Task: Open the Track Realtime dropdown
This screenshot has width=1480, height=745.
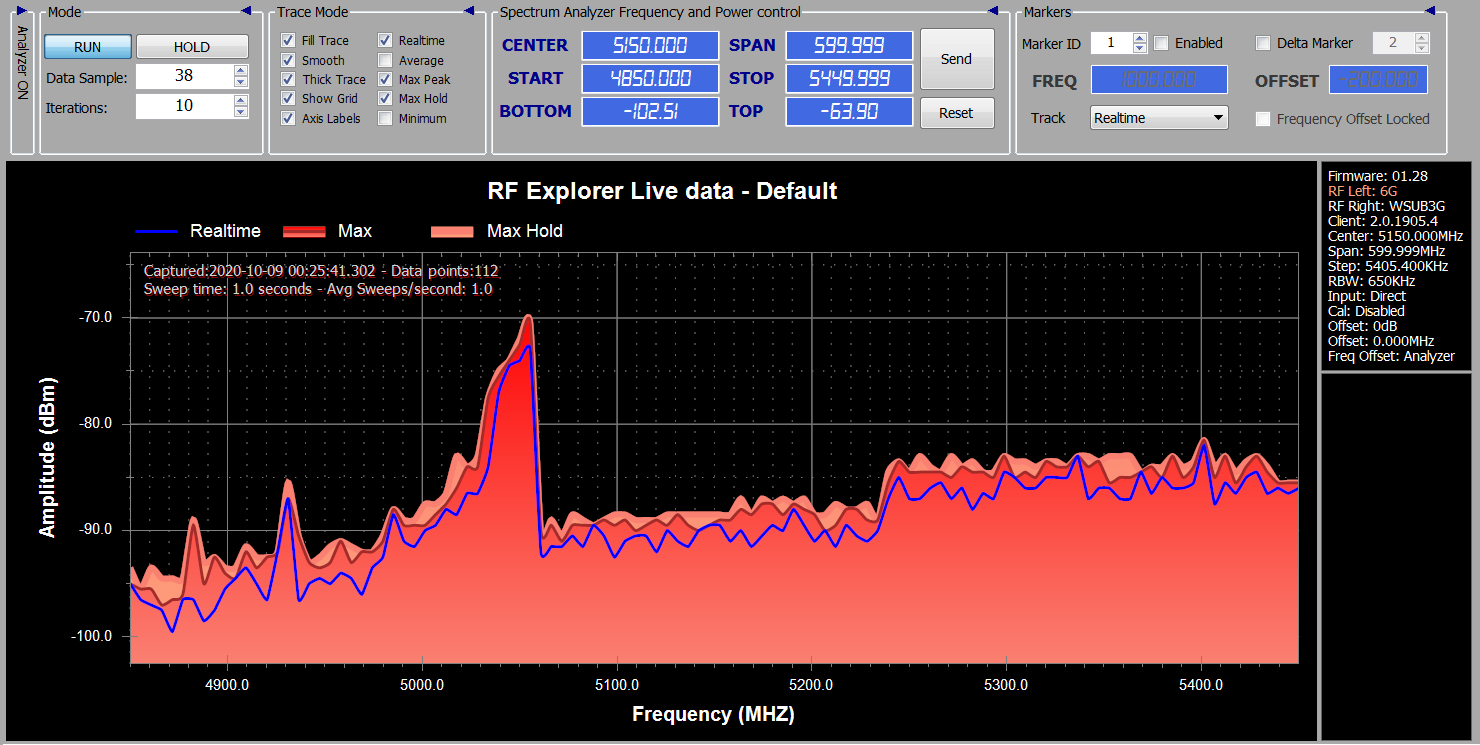Action: (1159, 118)
